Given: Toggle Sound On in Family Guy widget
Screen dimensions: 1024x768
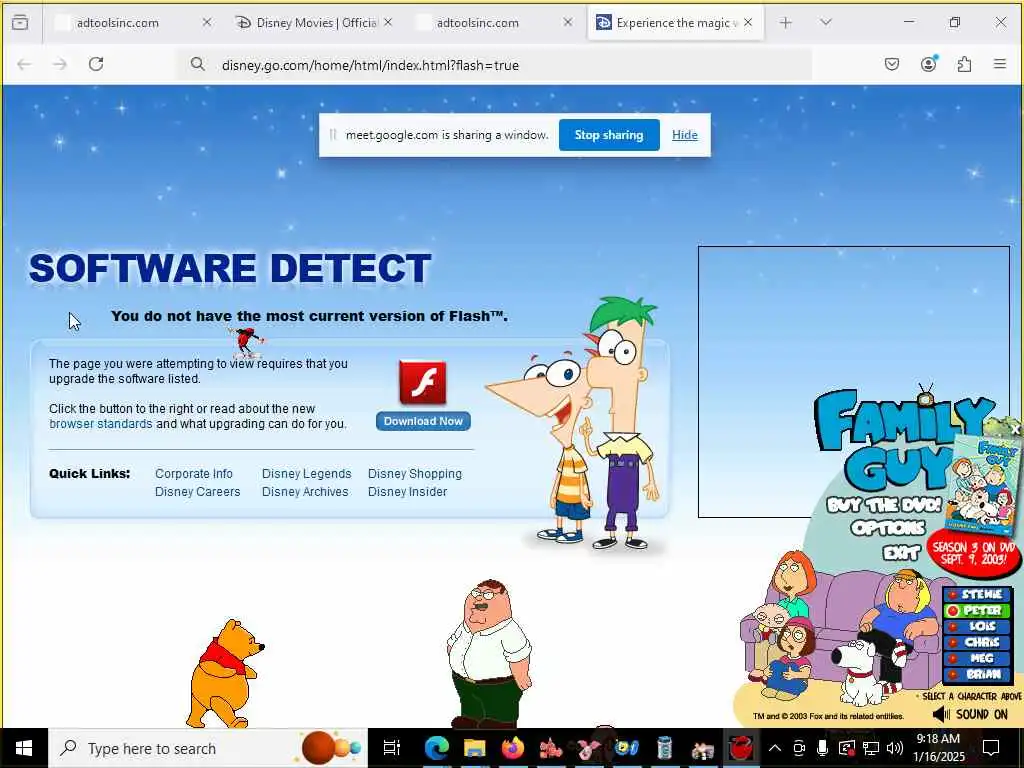Looking at the screenshot, I should pos(970,714).
